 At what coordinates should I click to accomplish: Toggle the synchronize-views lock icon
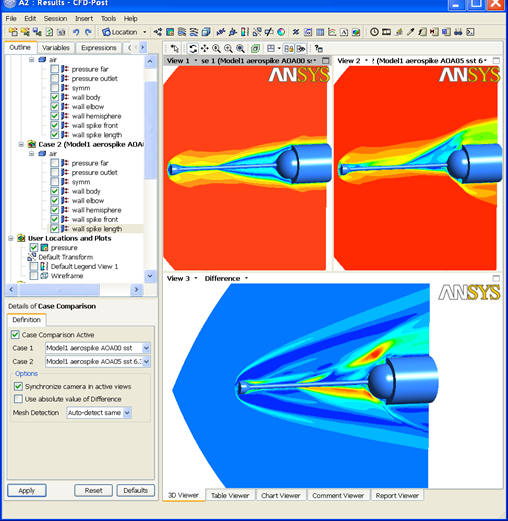tap(289, 49)
